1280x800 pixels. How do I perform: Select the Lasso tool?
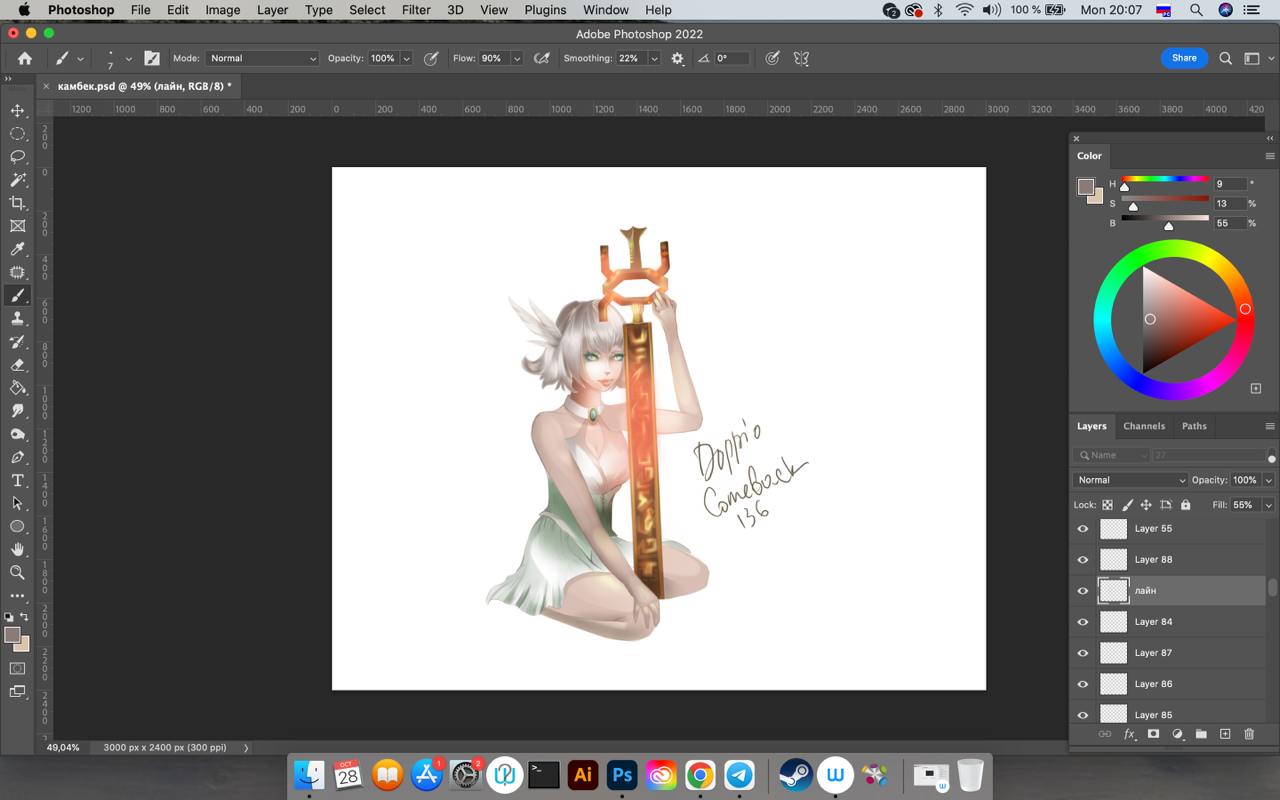pyautogui.click(x=17, y=157)
